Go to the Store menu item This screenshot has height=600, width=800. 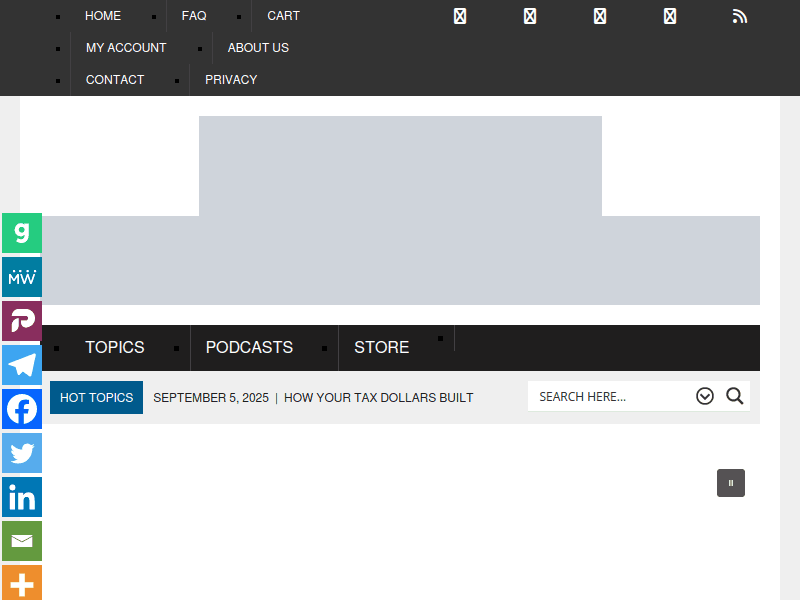coord(381,347)
